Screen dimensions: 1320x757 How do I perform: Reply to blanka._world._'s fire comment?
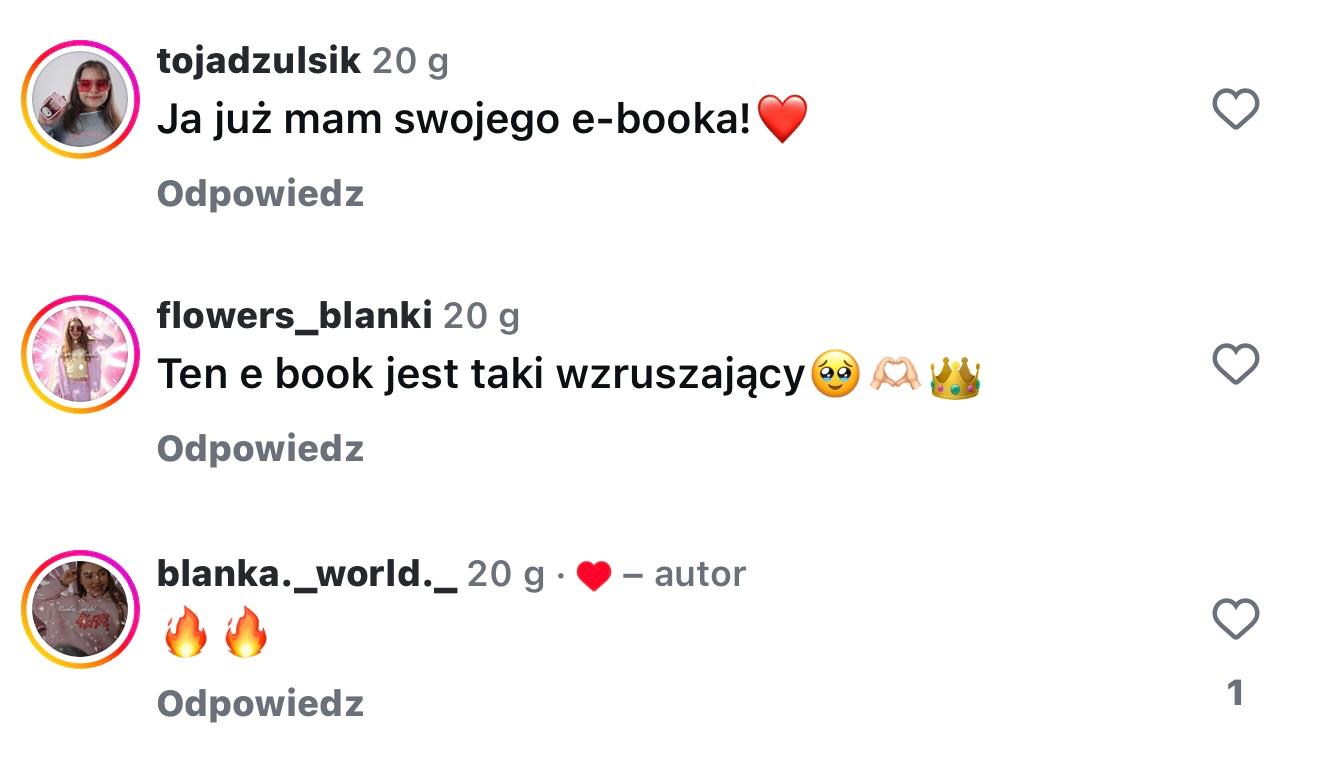coord(260,703)
